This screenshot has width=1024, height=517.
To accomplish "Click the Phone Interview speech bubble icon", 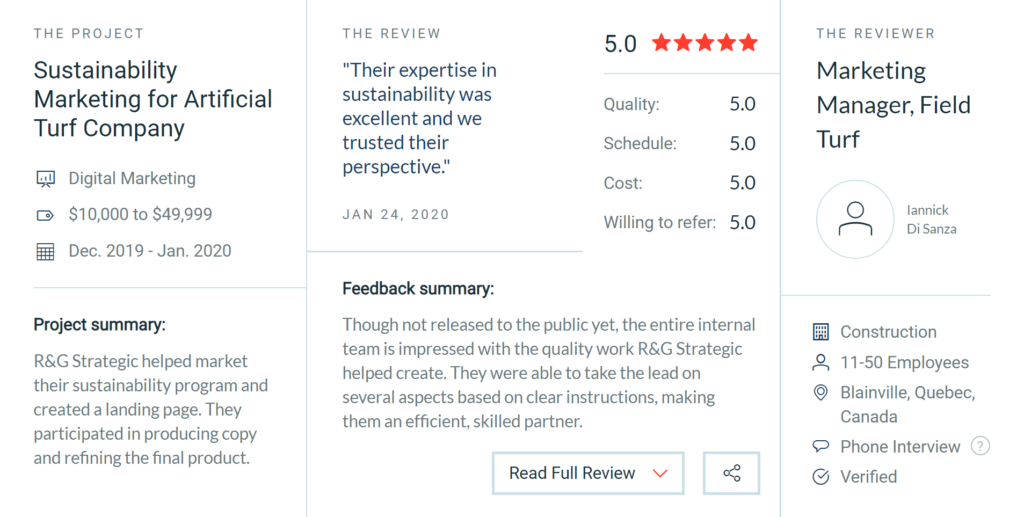I will pyautogui.click(x=821, y=446).
